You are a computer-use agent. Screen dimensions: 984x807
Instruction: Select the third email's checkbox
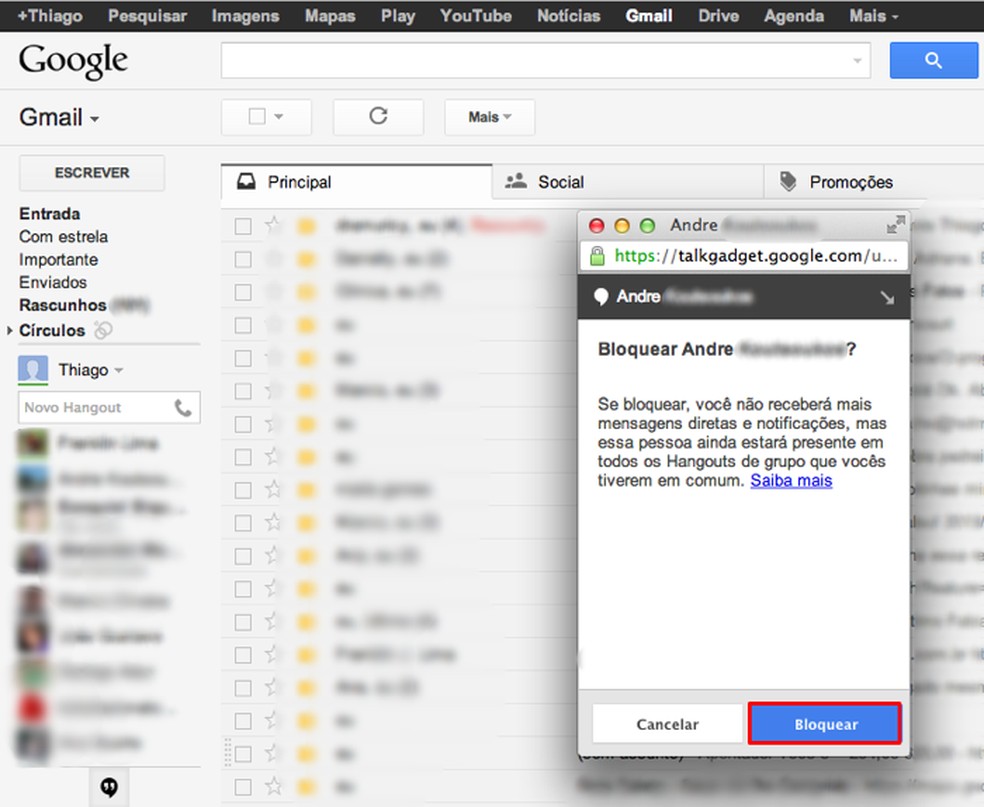(x=243, y=292)
